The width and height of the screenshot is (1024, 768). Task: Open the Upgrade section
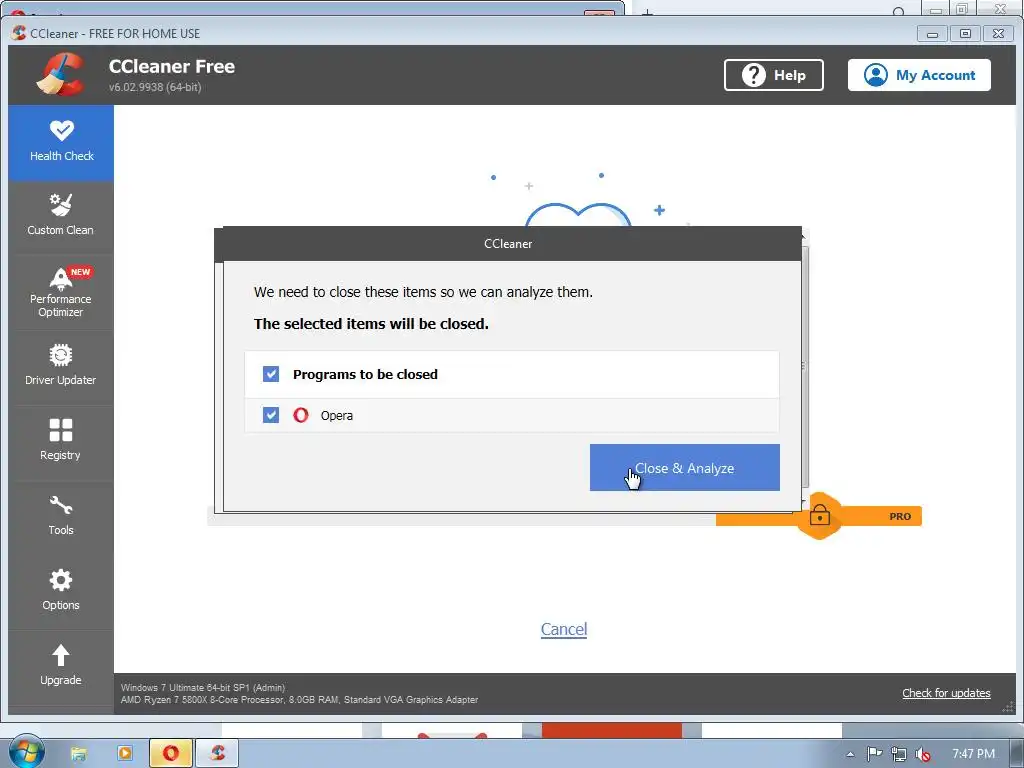pos(61,667)
